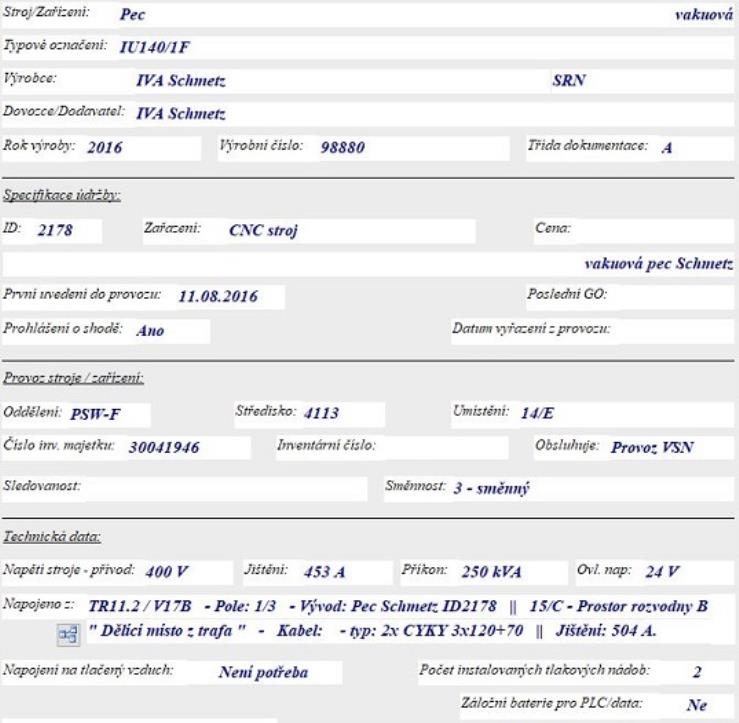The width and height of the screenshot is (739, 723).
Task: Focus the Rok výroby field showing 2016
Action: pos(140,147)
